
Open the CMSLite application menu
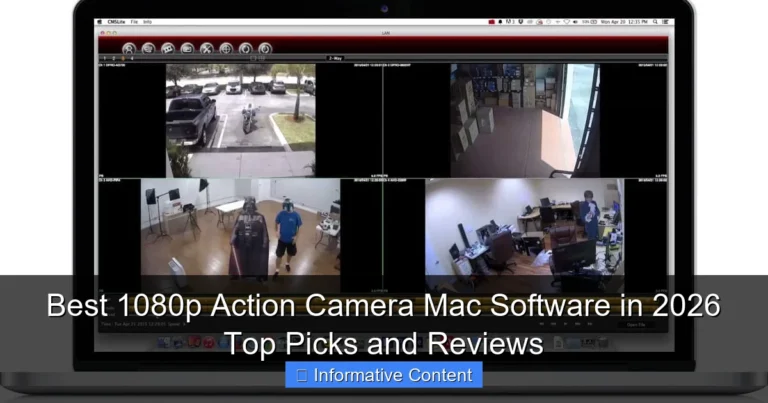coord(116,22)
